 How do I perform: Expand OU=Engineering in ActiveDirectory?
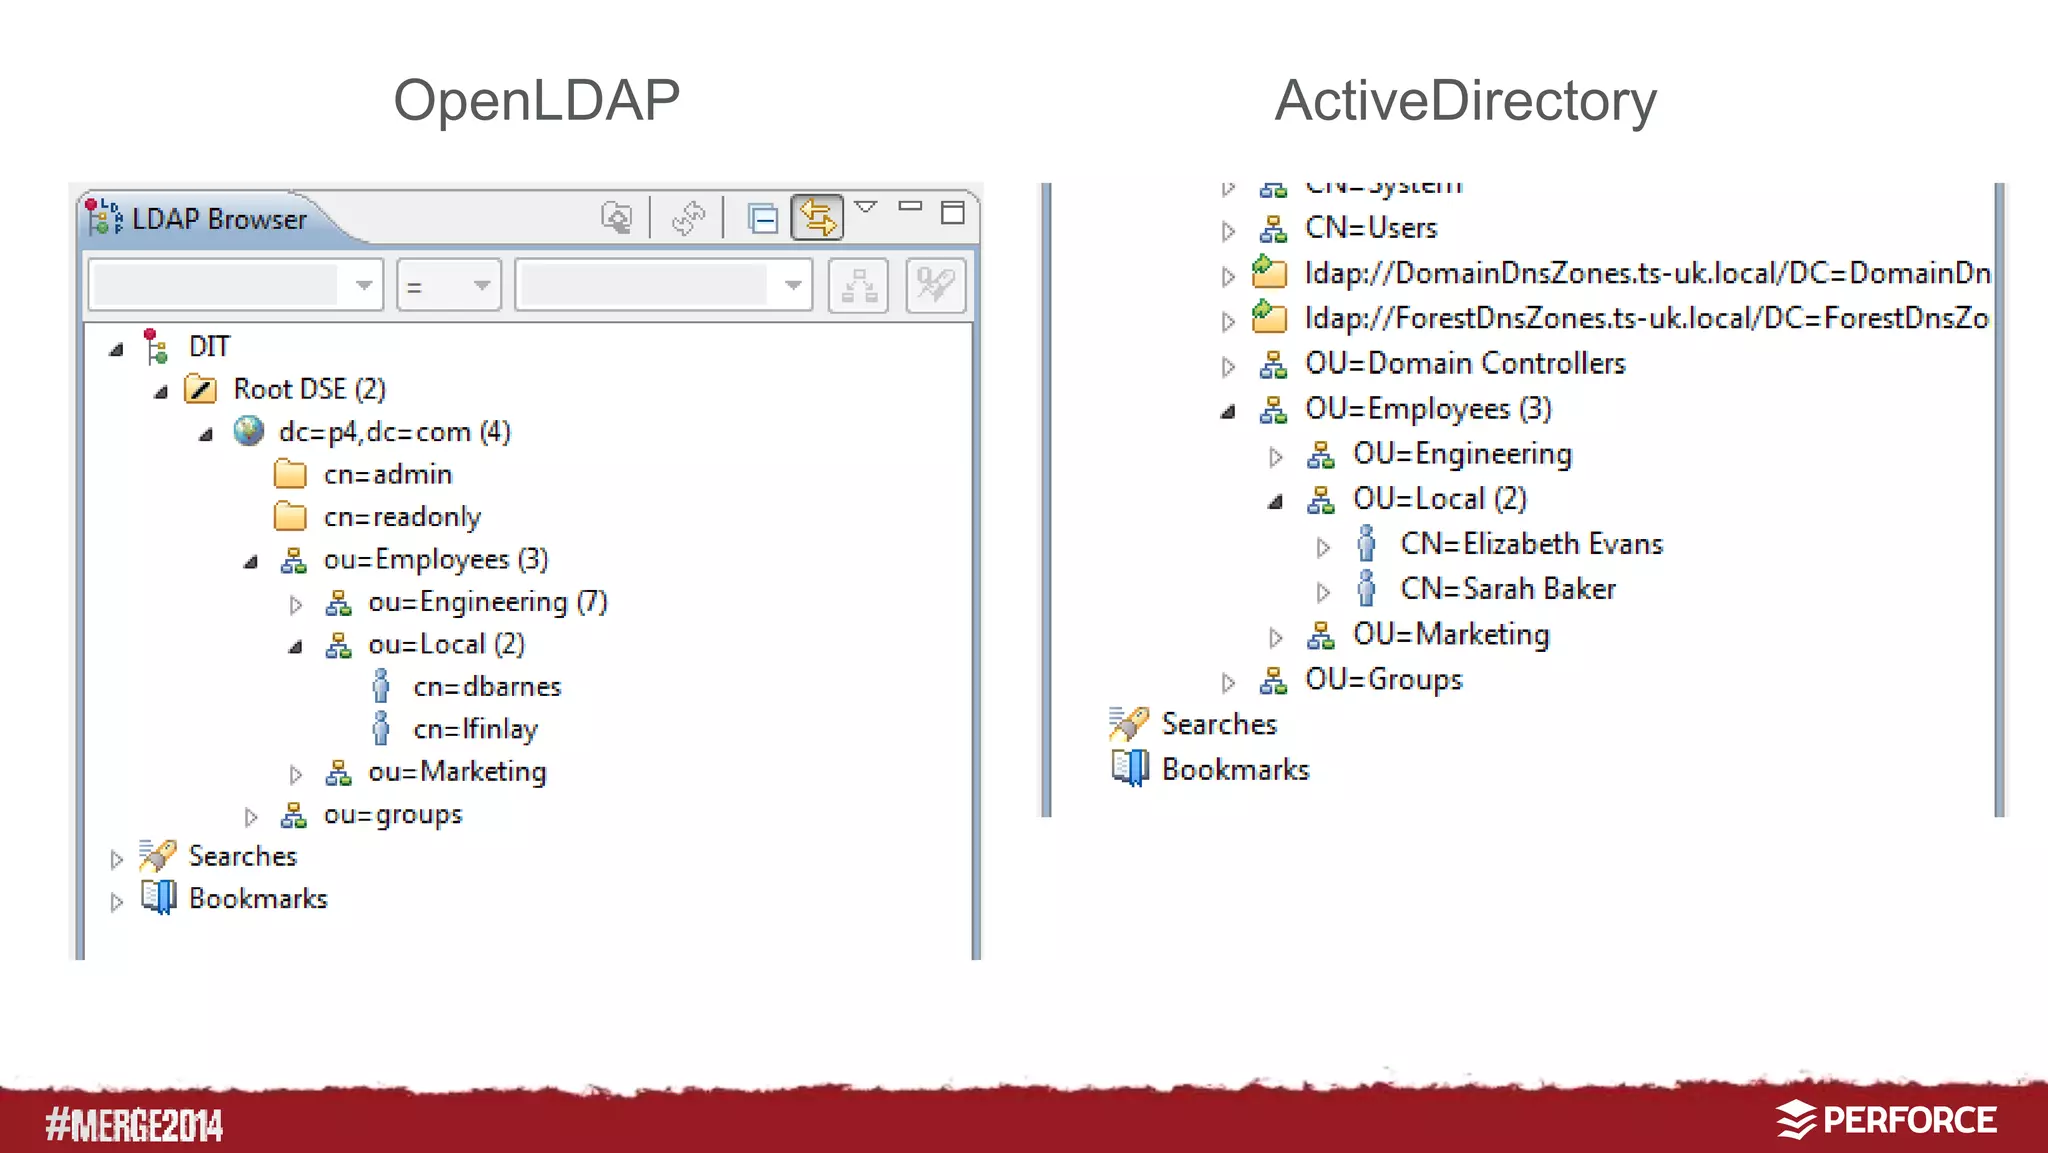[1275, 457]
